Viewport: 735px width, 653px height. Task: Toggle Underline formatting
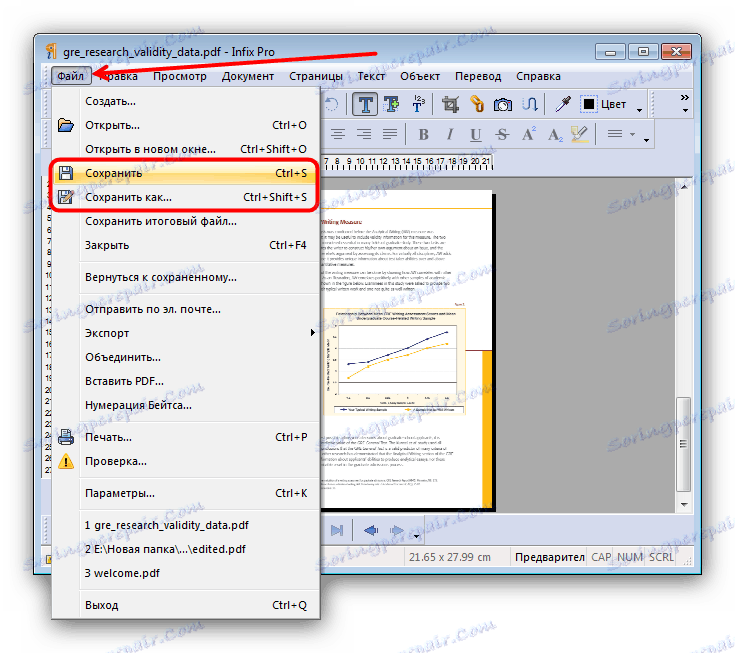(x=476, y=135)
